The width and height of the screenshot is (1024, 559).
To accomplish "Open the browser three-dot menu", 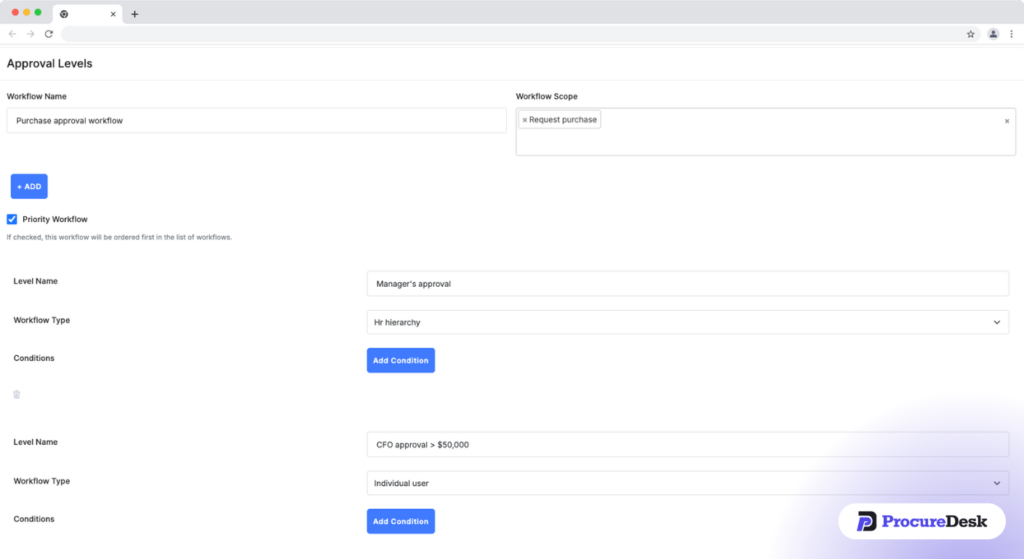I will pyautogui.click(x=1012, y=34).
